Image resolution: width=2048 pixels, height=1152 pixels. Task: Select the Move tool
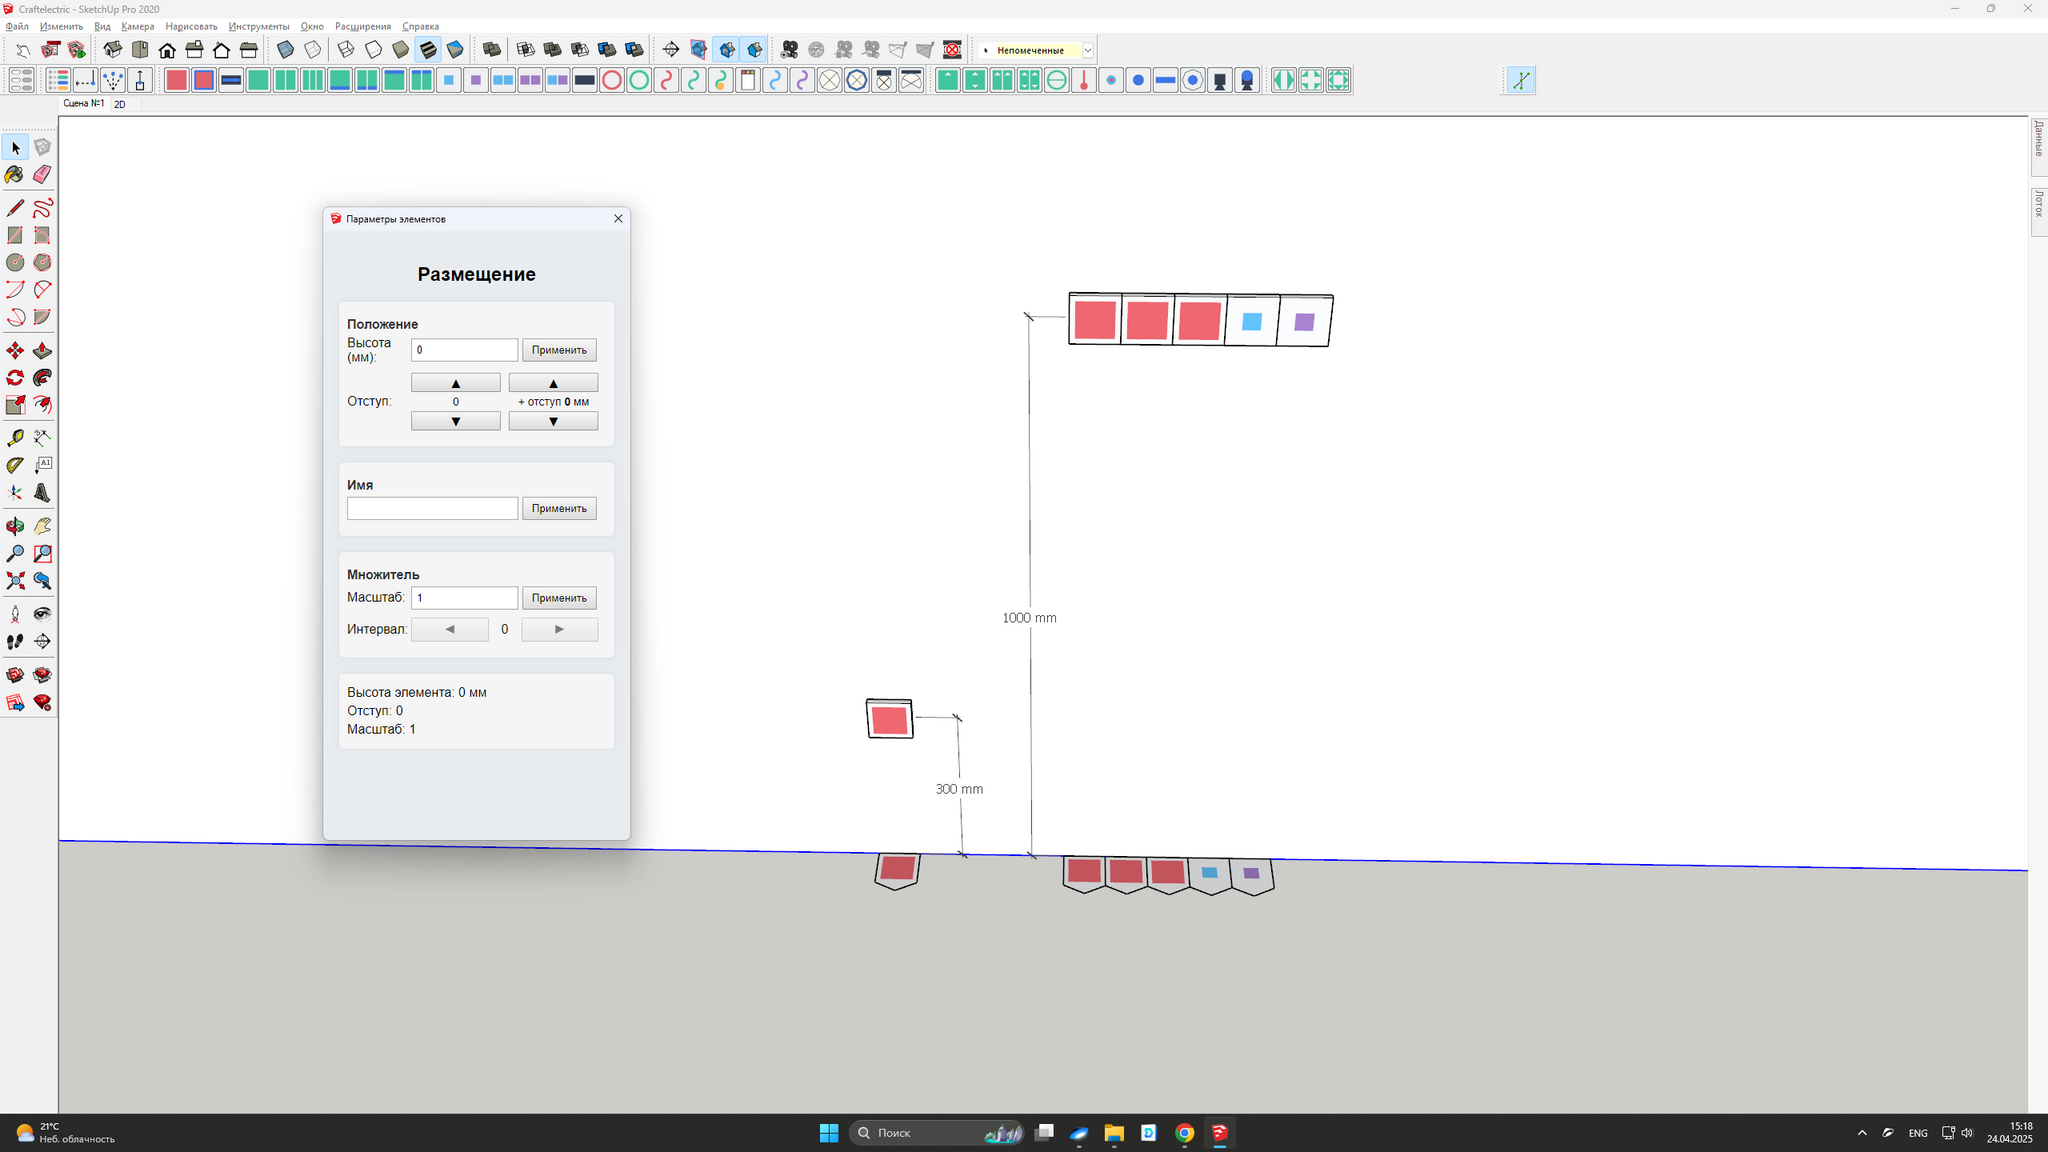15,351
